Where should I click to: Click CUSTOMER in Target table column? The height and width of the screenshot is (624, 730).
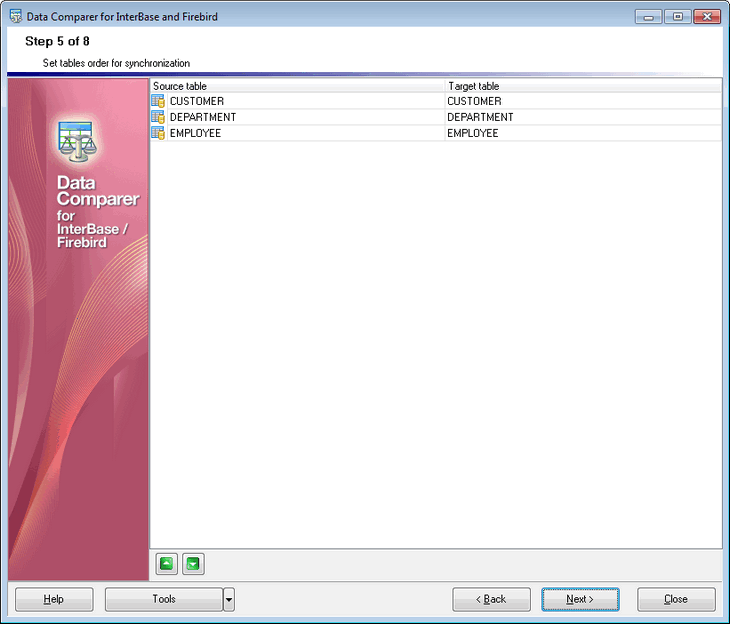(x=474, y=101)
